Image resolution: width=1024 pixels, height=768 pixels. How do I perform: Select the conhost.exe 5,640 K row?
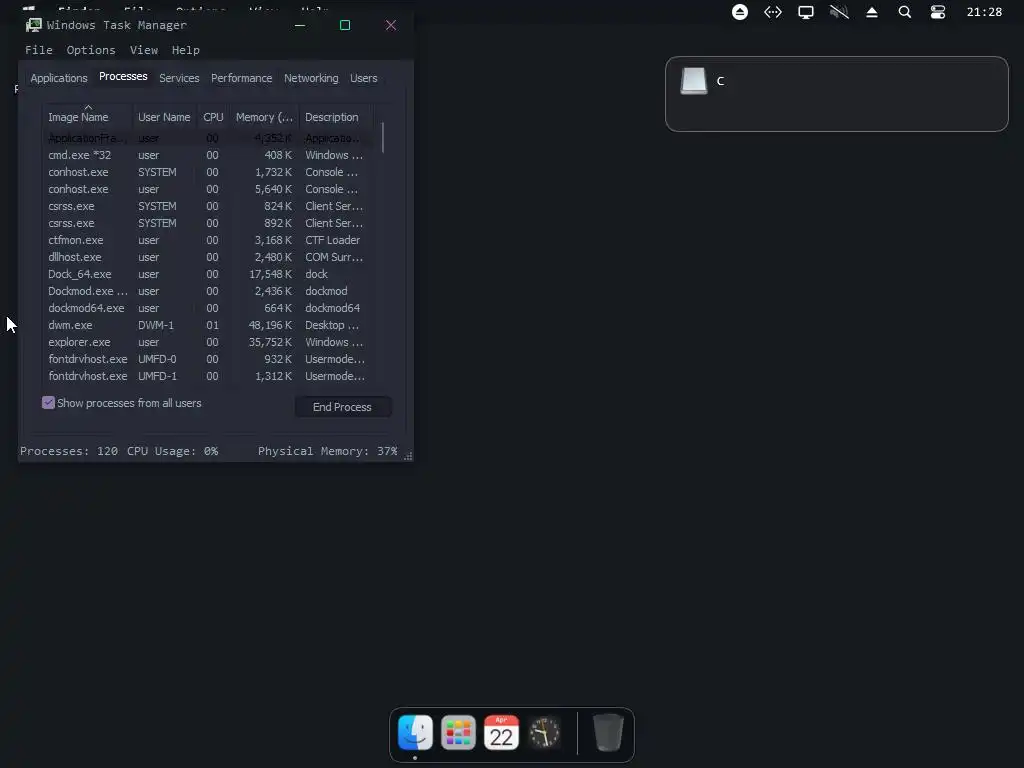tap(208, 189)
